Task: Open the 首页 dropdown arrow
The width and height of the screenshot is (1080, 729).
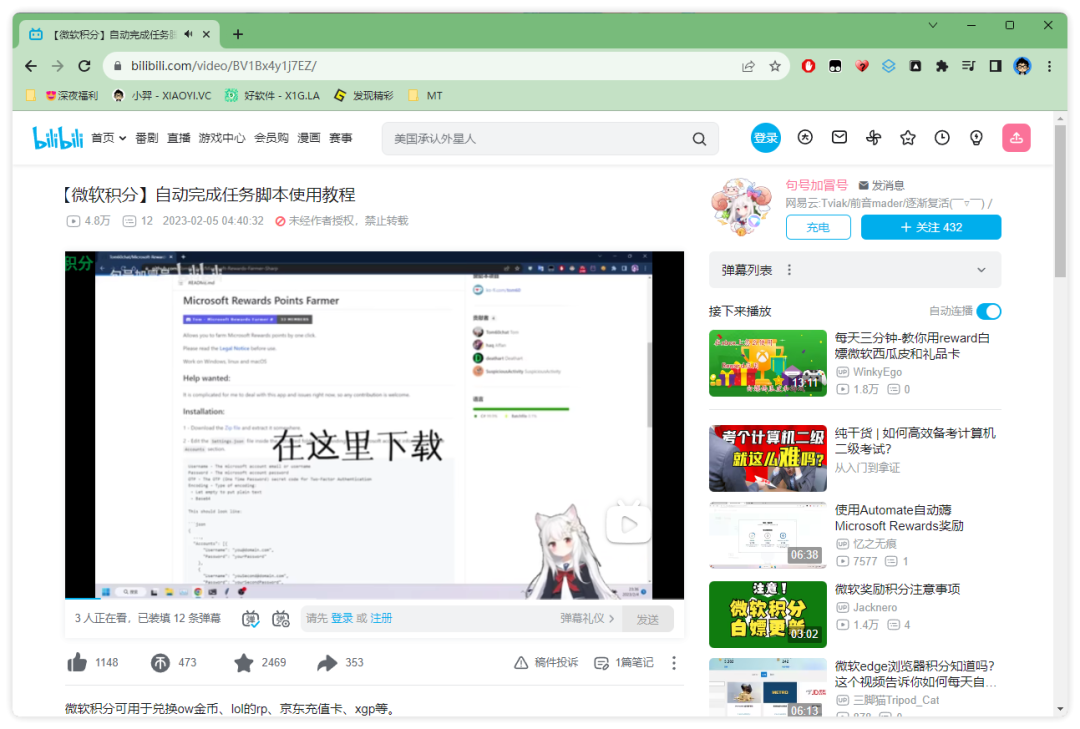Action: coord(123,138)
